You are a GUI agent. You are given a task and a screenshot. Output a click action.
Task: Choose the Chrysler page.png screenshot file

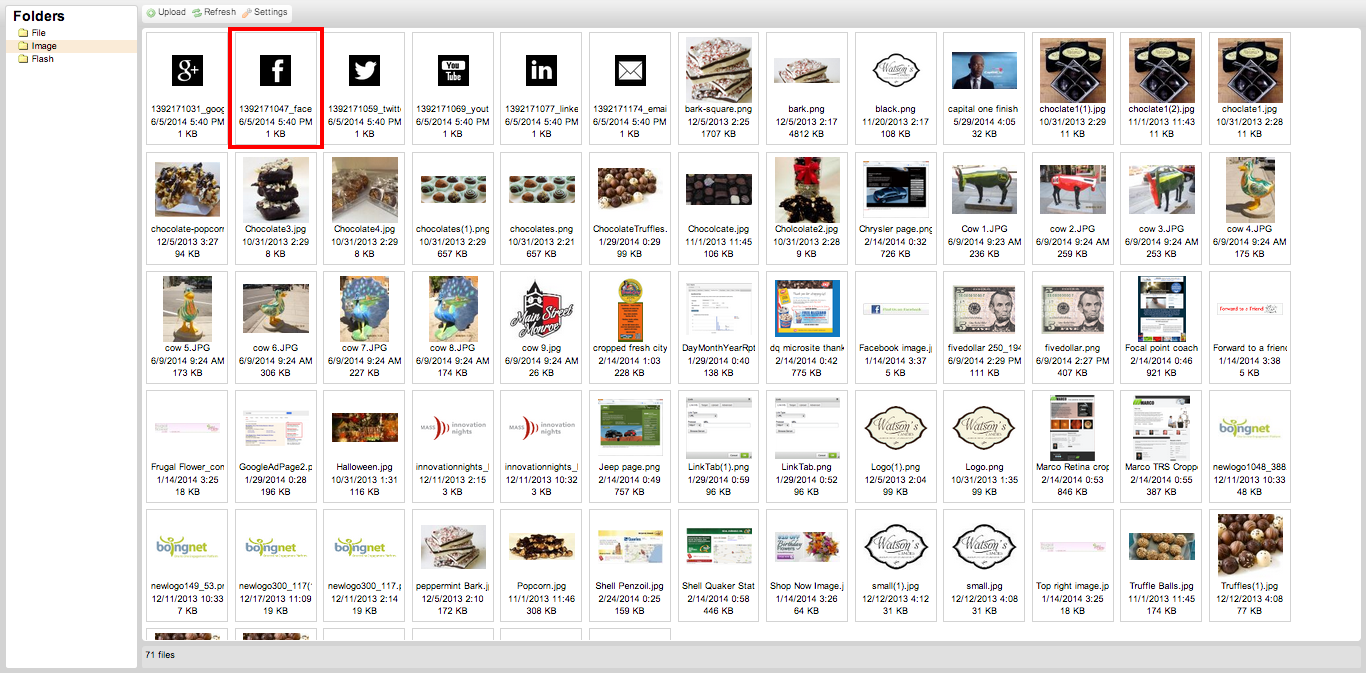[x=895, y=208]
